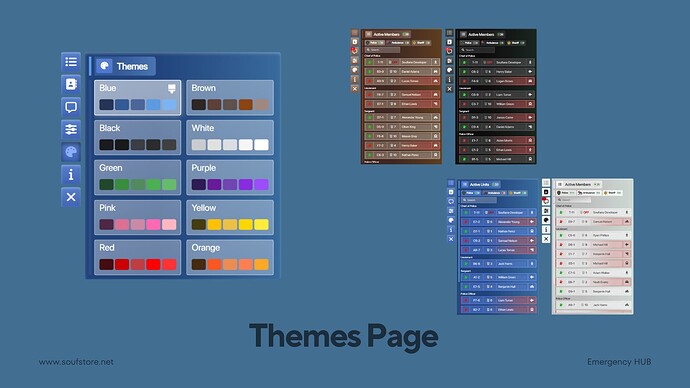The height and width of the screenshot is (388, 690).
Task: Click the Search field in brown-themed panel
Action: (x=382, y=50)
